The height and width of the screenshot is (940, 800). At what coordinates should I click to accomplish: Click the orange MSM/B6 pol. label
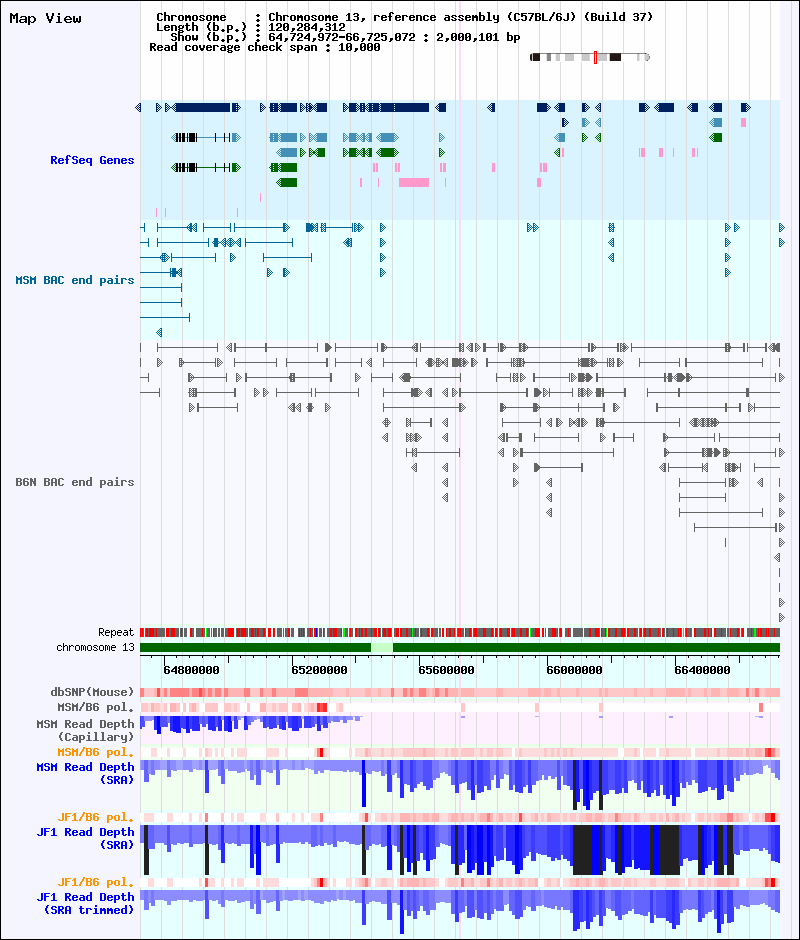click(x=95, y=752)
